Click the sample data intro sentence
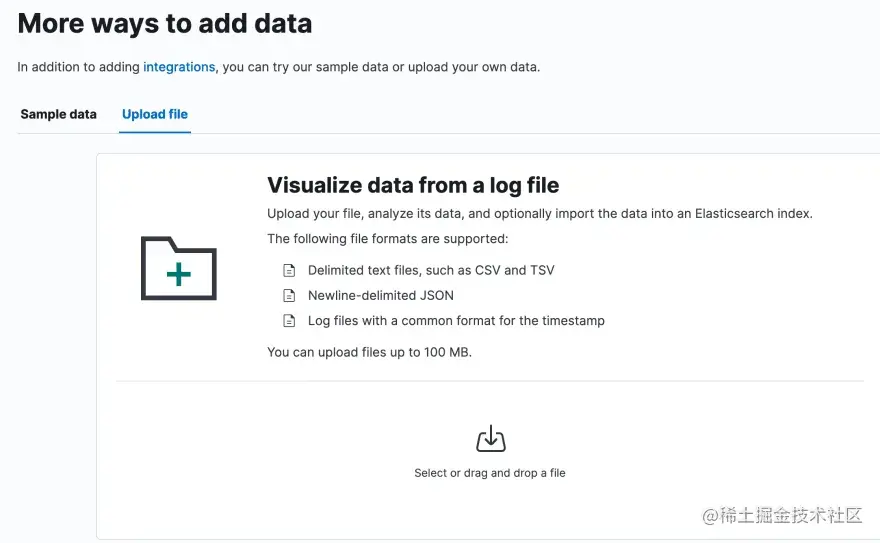The height and width of the screenshot is (543, 880). pos(278,67)
